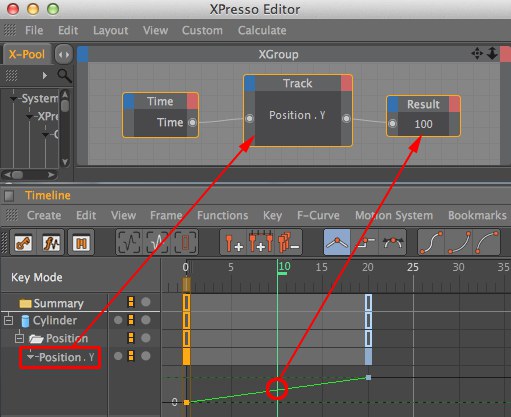
Task: Click the XGroup pan arrows icon
Action: coord(477,53)
